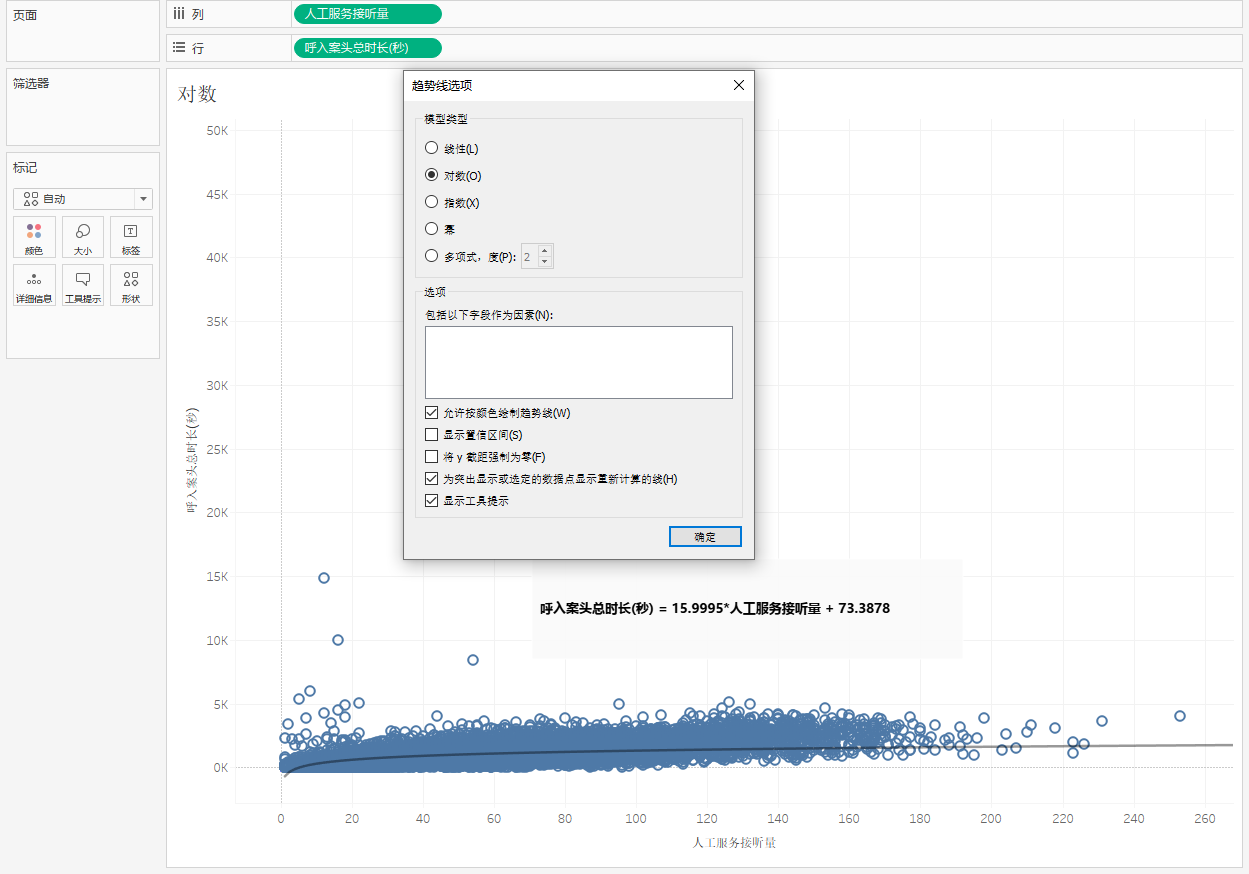Click the 确定 button
The height and width of the screenshot is (874, 1249).
[x=705, y=537]
